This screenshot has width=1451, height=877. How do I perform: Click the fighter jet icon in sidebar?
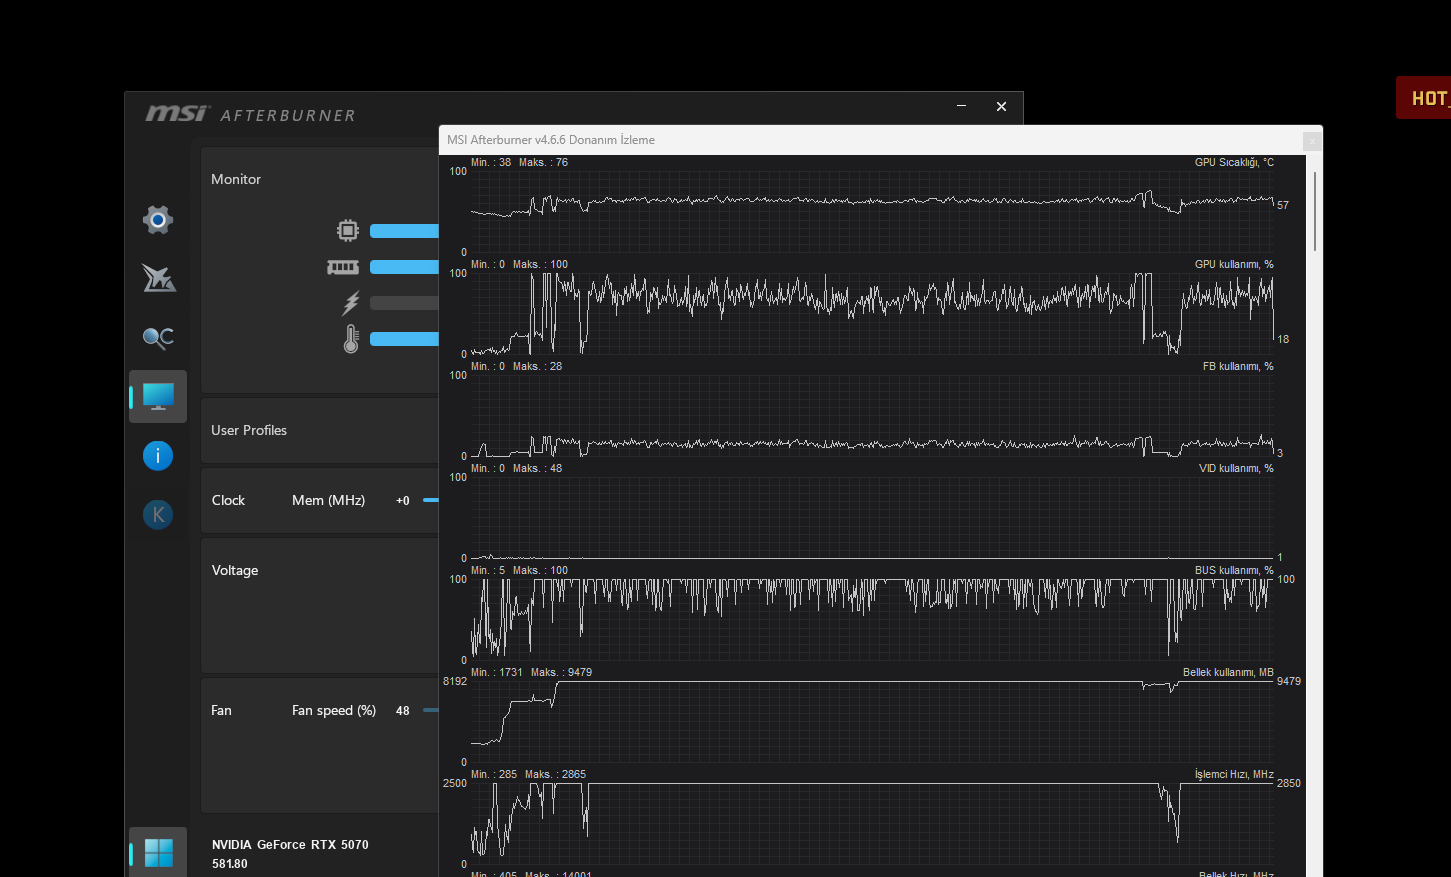158,278
